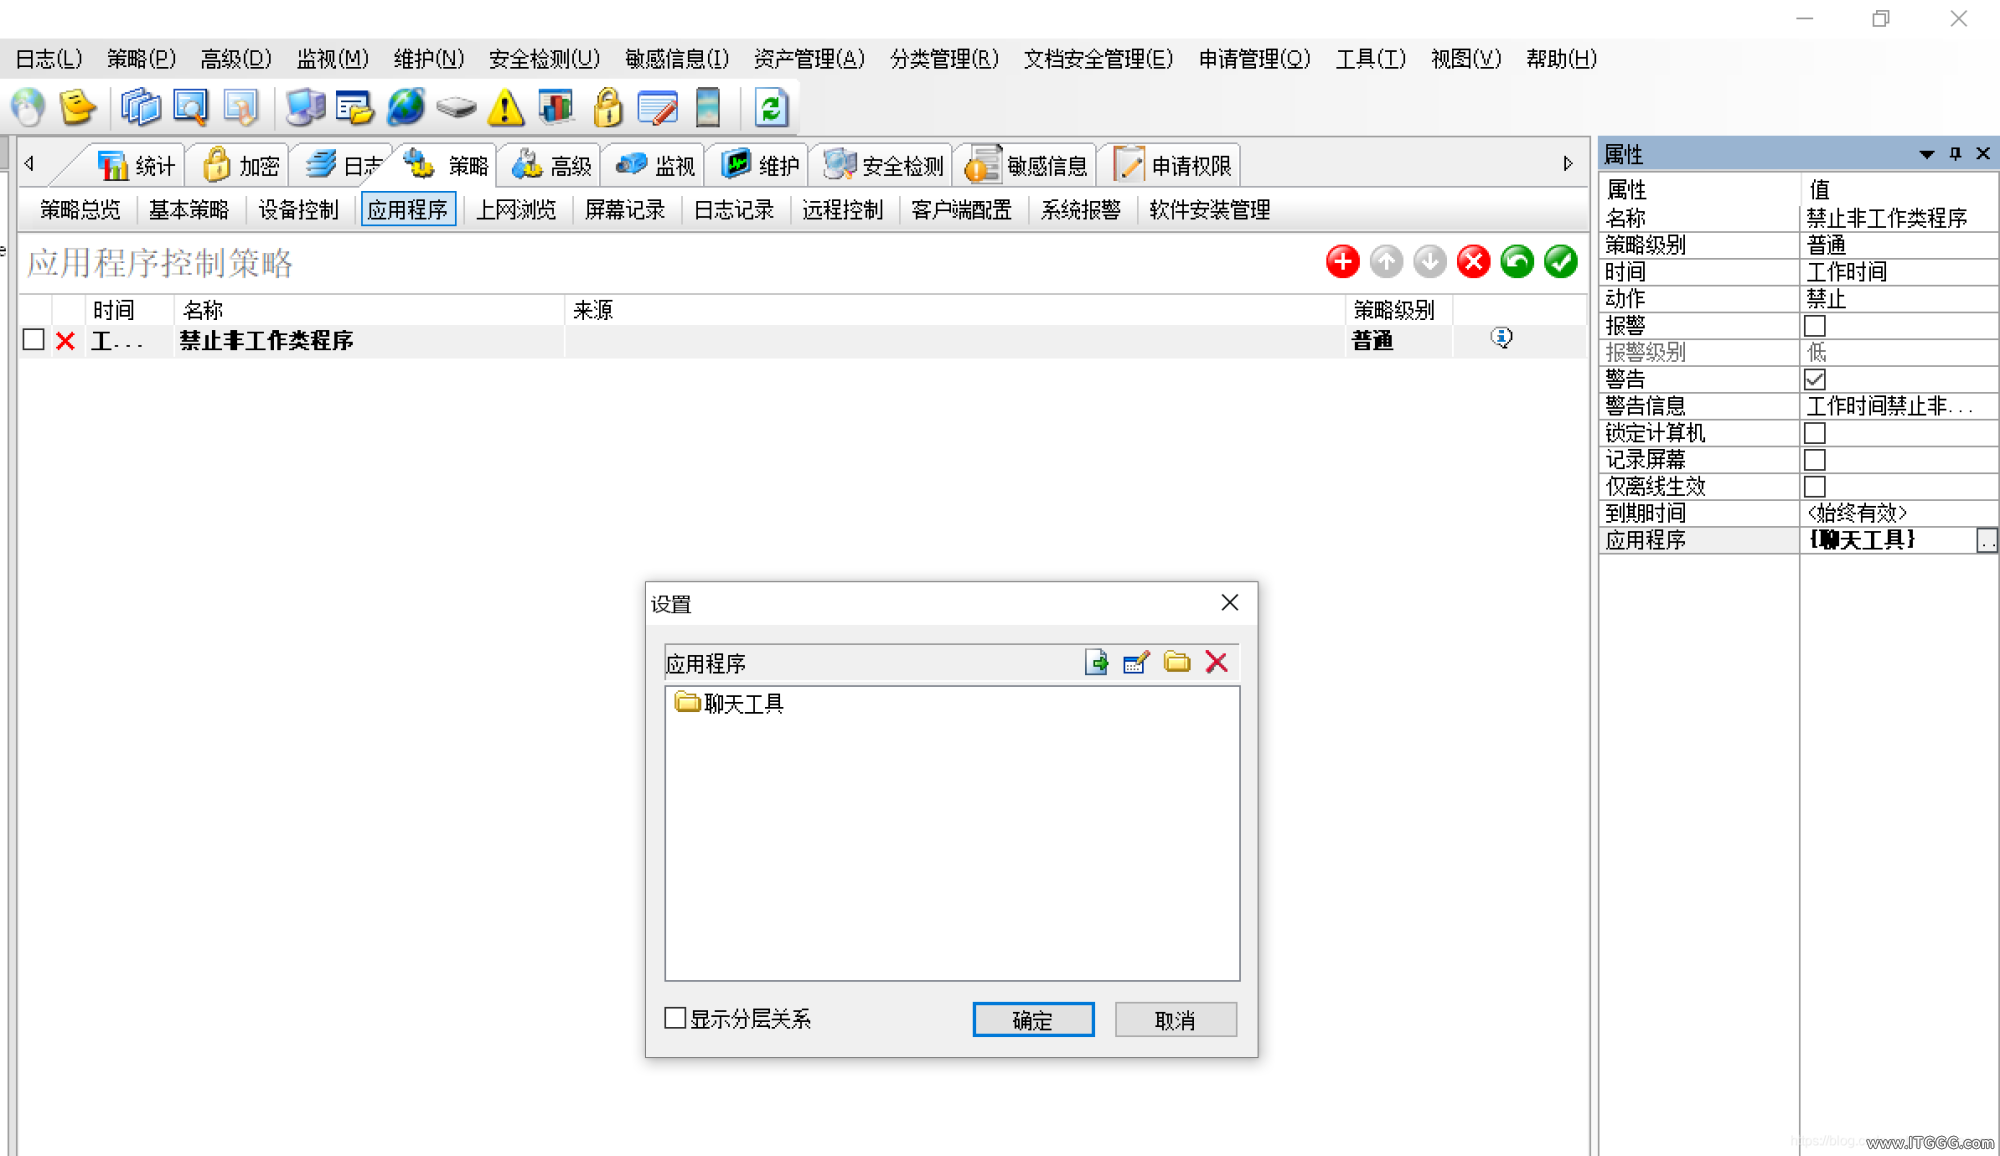Click the red X remove icon in the dialog
Image resolution: width=2000 pixels, height=1156 pixels.
click(1217, 662)
